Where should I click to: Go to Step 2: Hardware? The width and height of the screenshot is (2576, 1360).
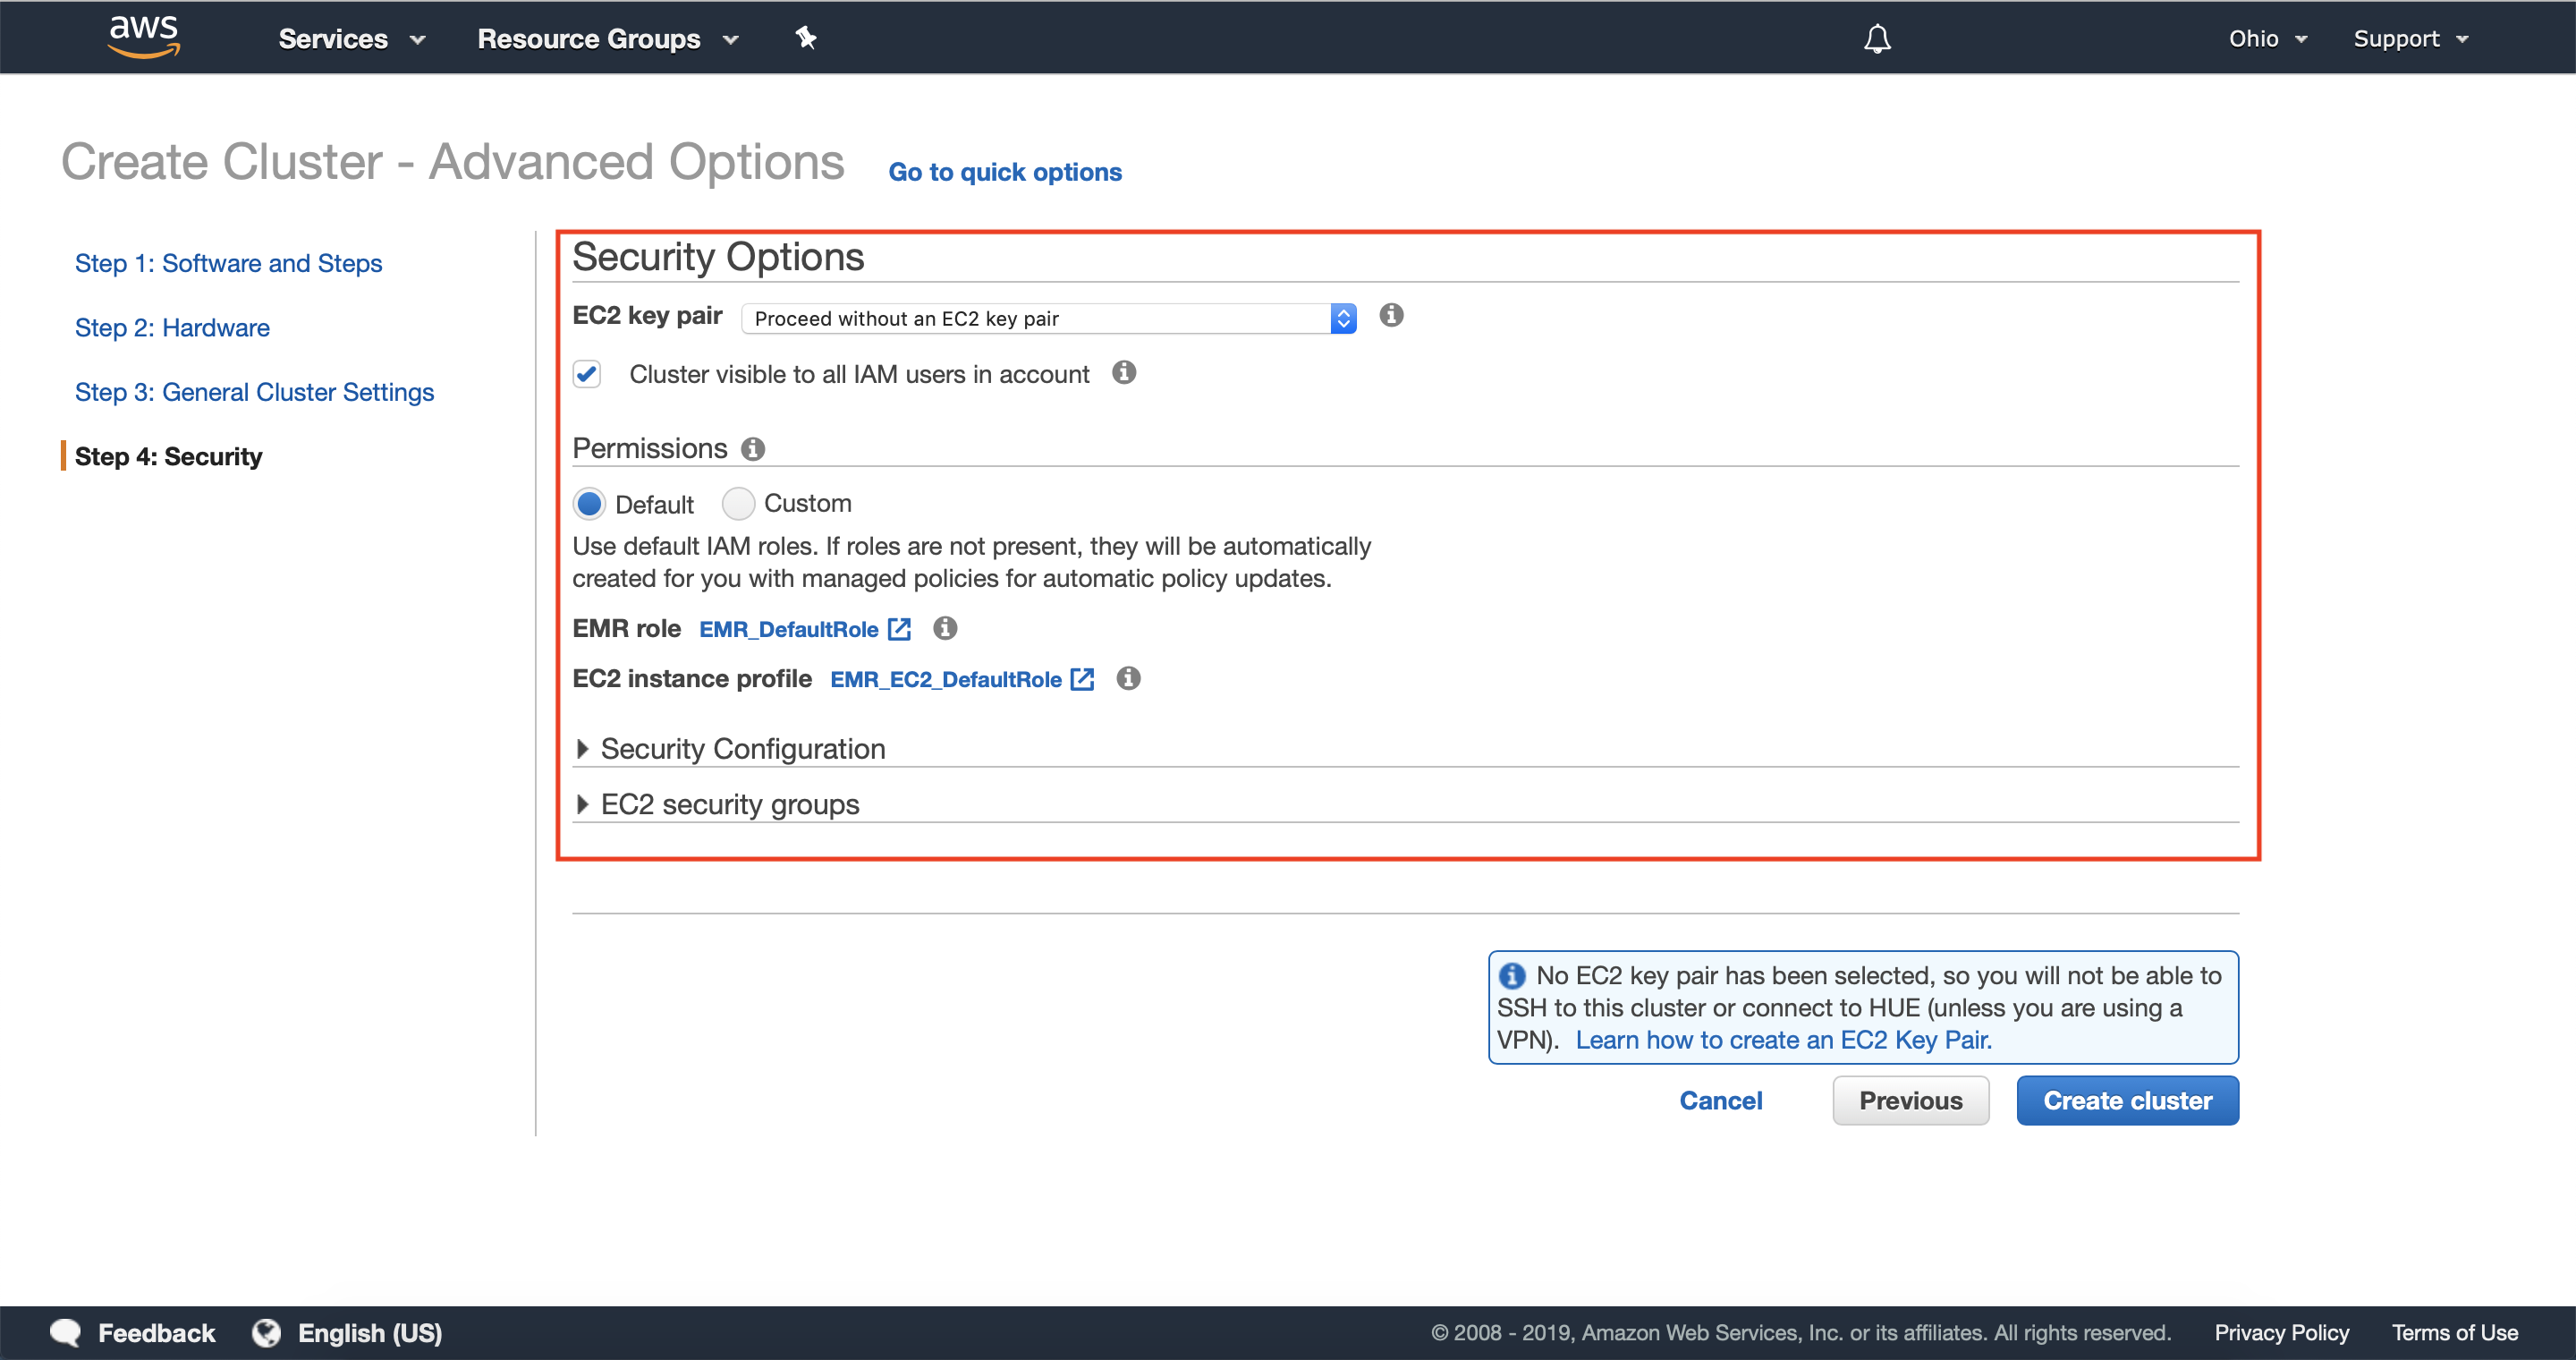pos(172,327)
